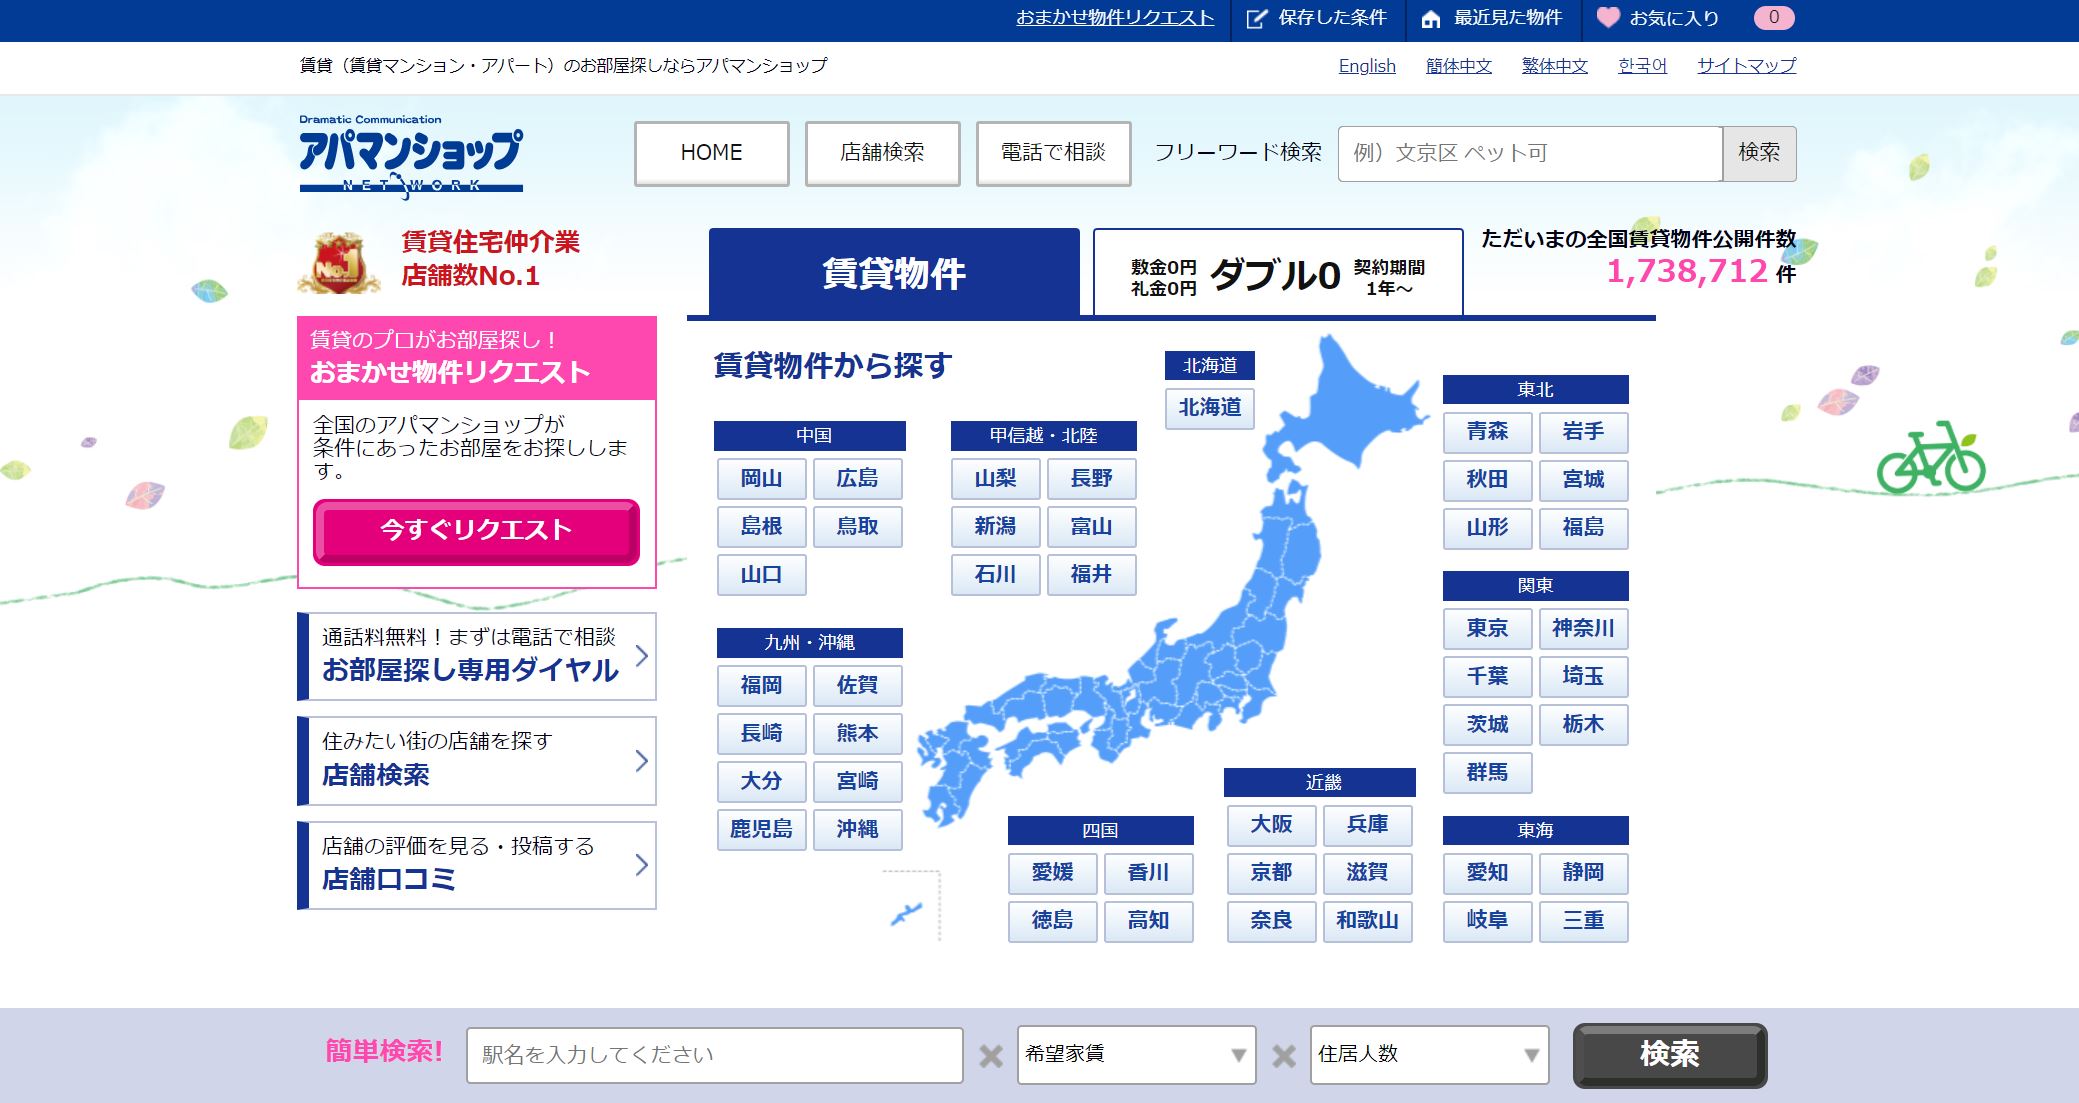The height and width of the screenshot is (1103, 2079).
Task: Select 京都 prefecture
Action: pos(1271,872)
